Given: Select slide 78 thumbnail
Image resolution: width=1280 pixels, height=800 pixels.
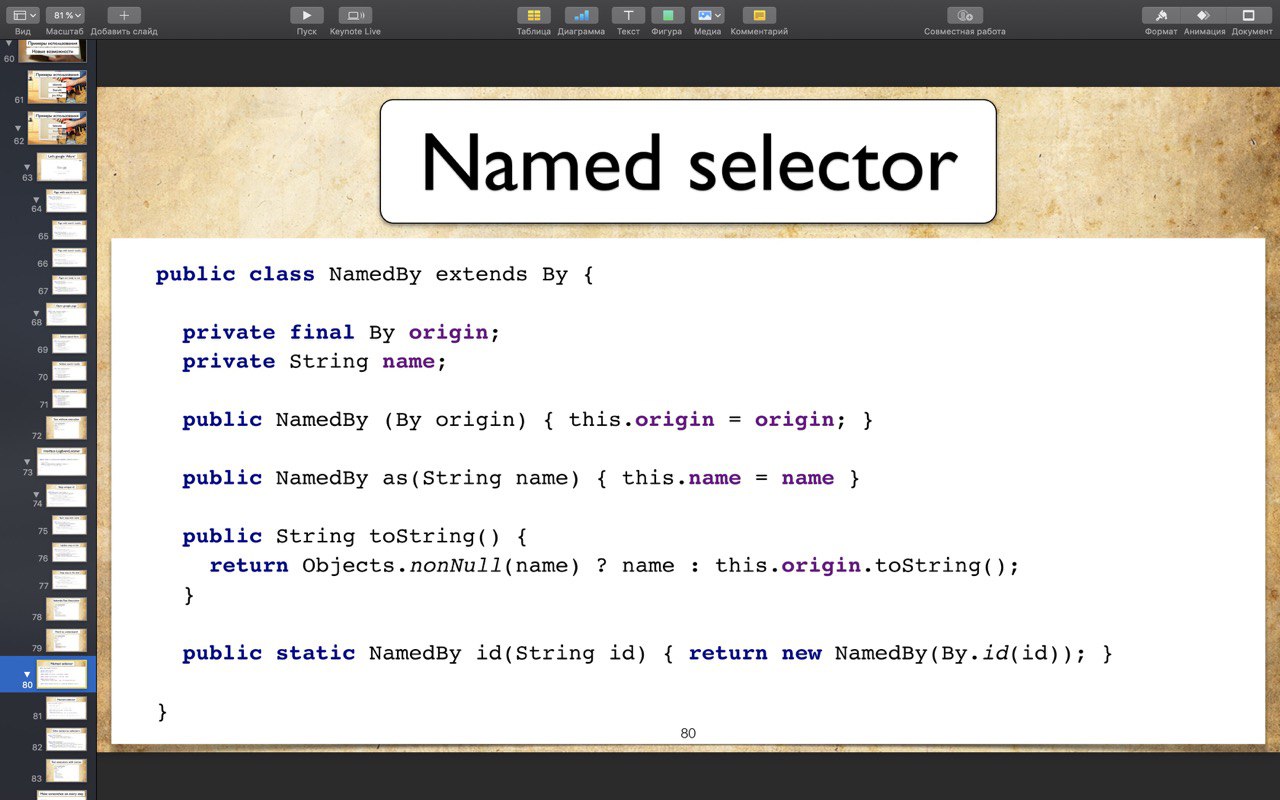Looking at the screenshot, I should click(66, 609).
